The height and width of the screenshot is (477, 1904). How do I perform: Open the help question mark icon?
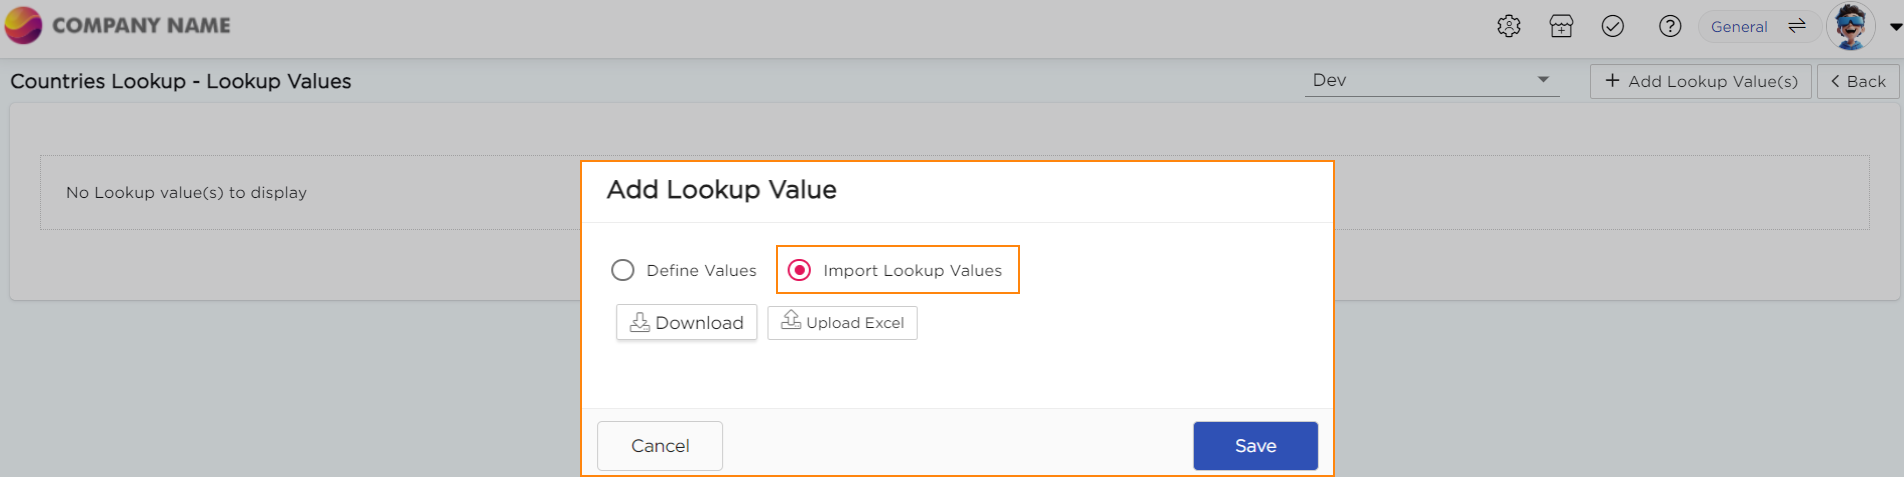1670,27
